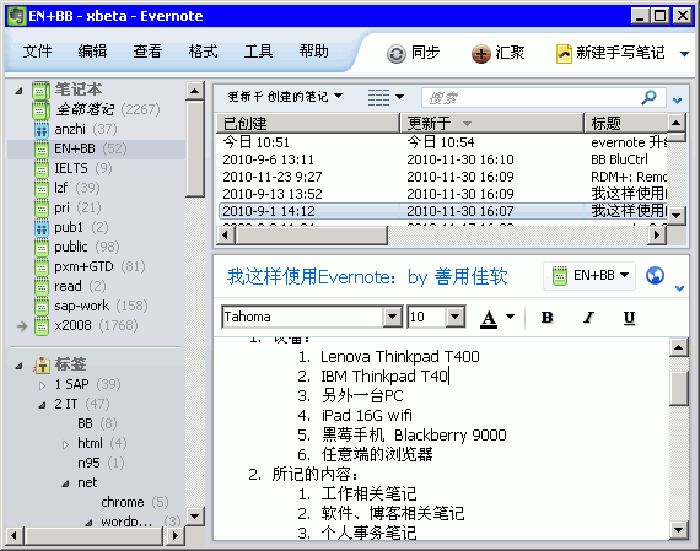Screen dimensions: 700x551
Task: Open the font color dropdown arrow
Action: [x=510, y=317]
